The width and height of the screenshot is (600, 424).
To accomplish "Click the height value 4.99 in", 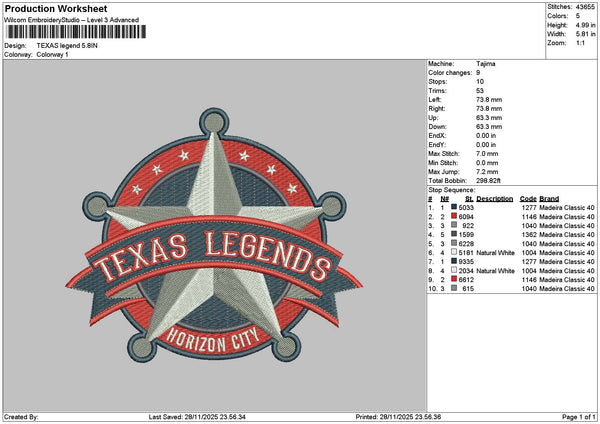I will pyautogui.click(x=585, y=25).
